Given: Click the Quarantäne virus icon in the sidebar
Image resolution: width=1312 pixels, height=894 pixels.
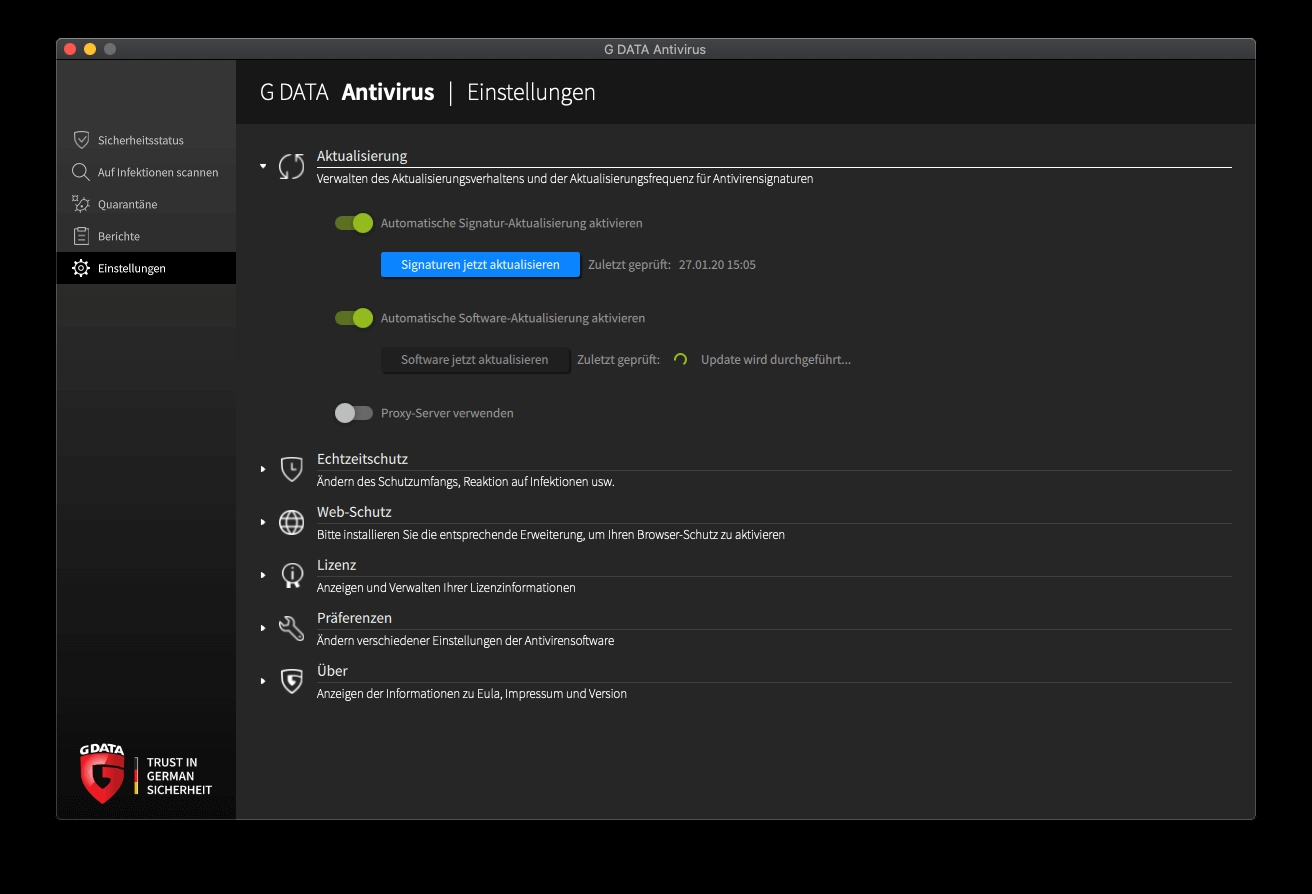Looking at the screenshot, I should click(x=81, y=204).
